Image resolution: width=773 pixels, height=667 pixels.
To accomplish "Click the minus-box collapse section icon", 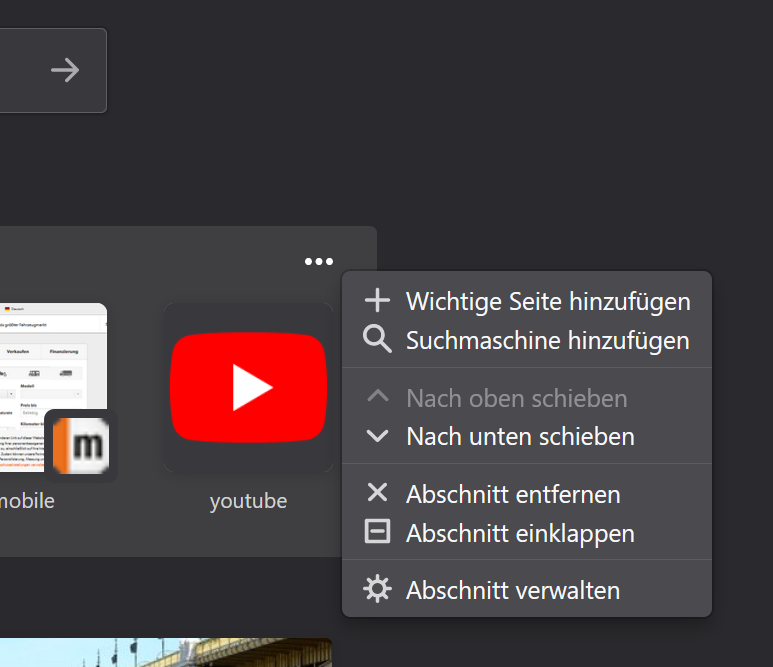I will click(x=377, y=531).
